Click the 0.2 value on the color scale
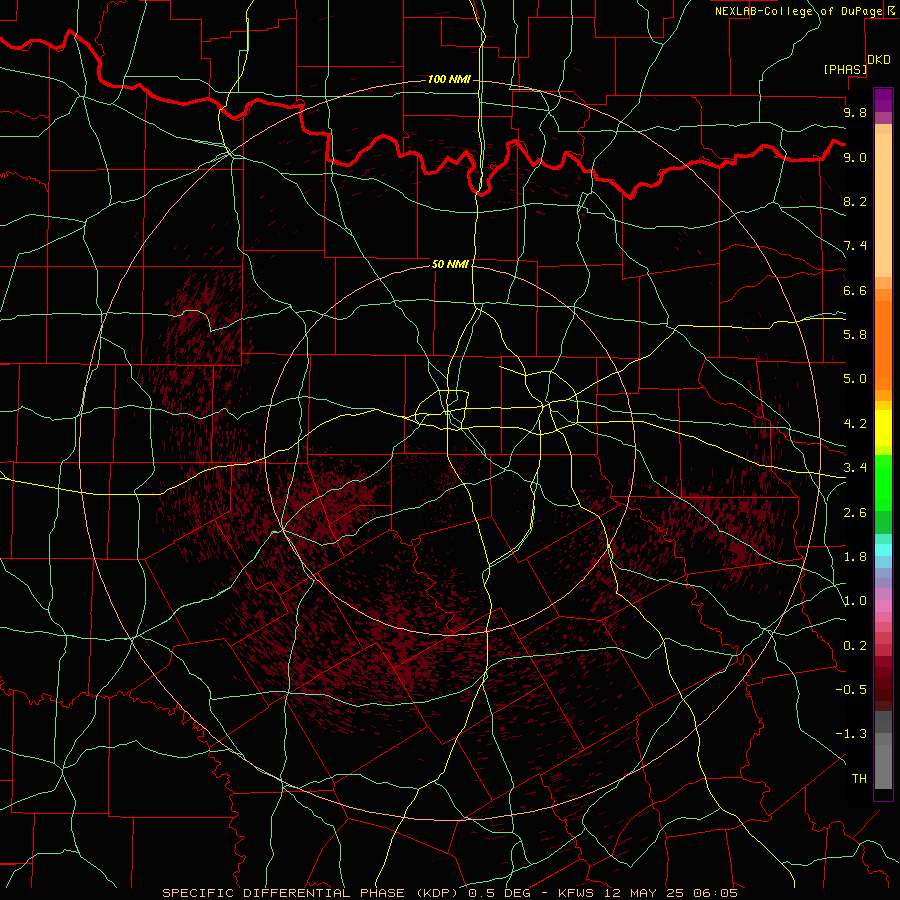This screenshot has width=900, height=900. [855, 646]
